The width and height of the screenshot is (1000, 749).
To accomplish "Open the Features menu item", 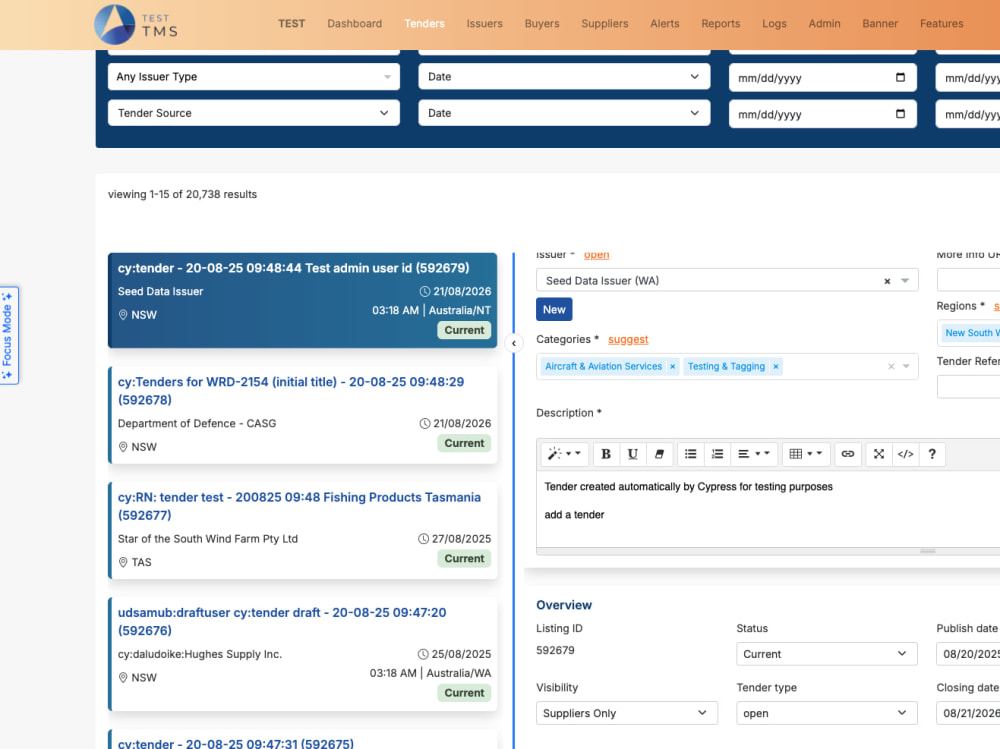I will [941, 24].
